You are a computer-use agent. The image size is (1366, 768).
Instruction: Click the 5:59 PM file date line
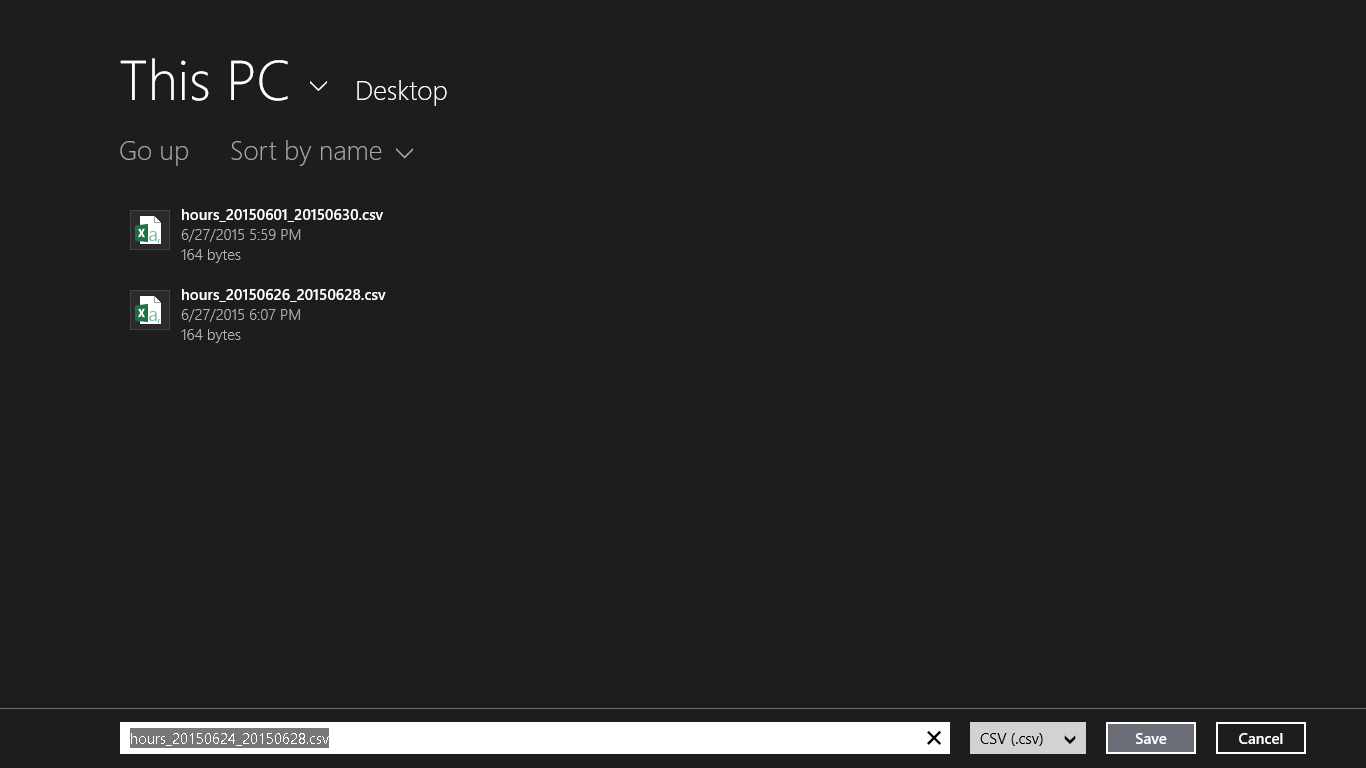[x=241, y=235]
